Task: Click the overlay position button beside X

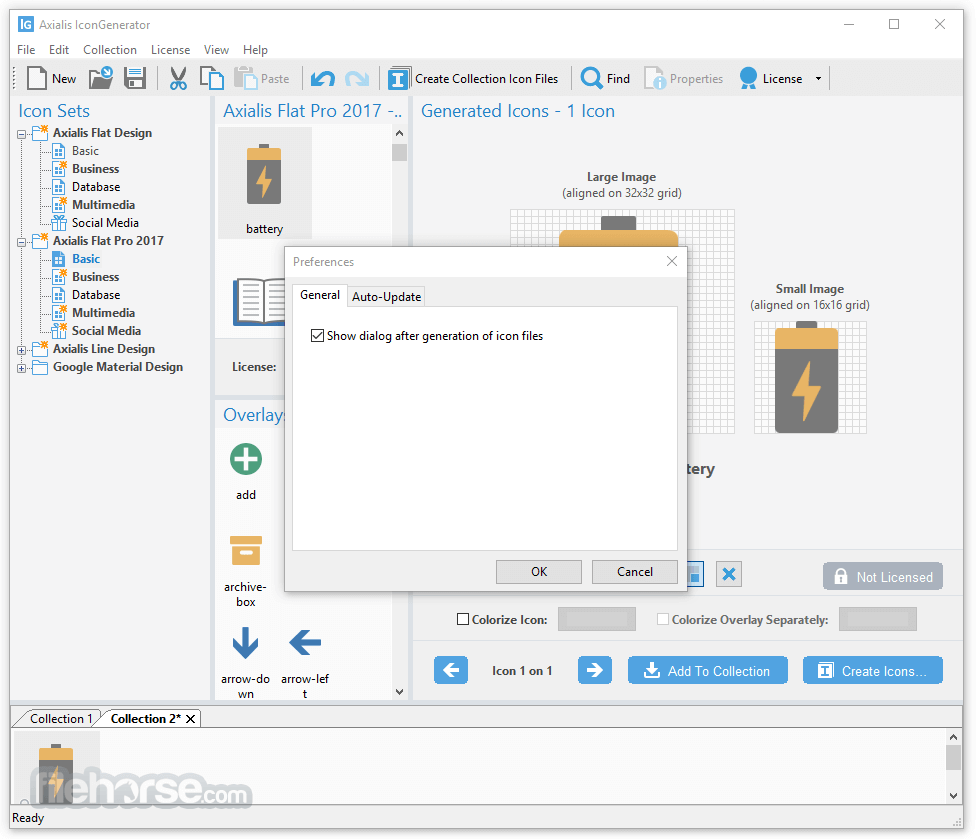Action: pos(696,574)
